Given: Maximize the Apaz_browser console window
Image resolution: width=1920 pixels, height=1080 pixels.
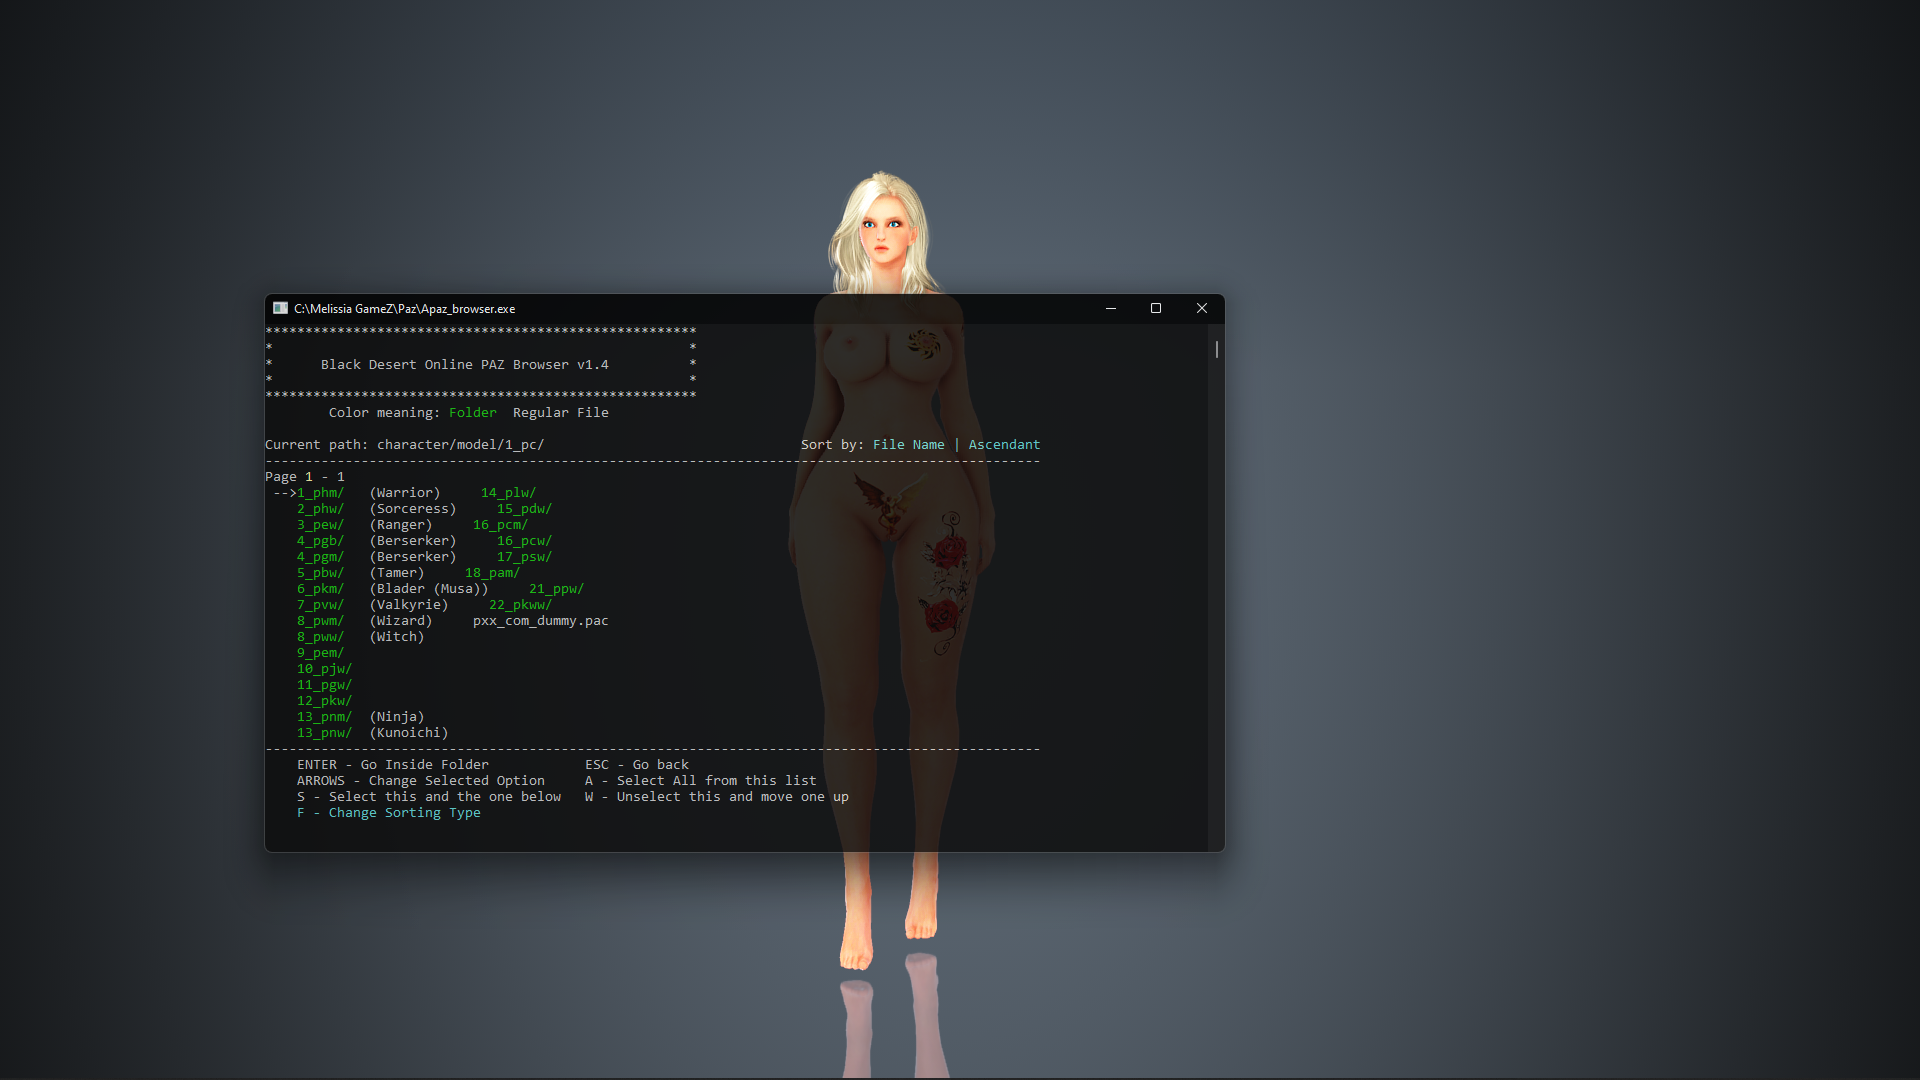Looking at the screenshot, I should click(x=1156, y=308).
